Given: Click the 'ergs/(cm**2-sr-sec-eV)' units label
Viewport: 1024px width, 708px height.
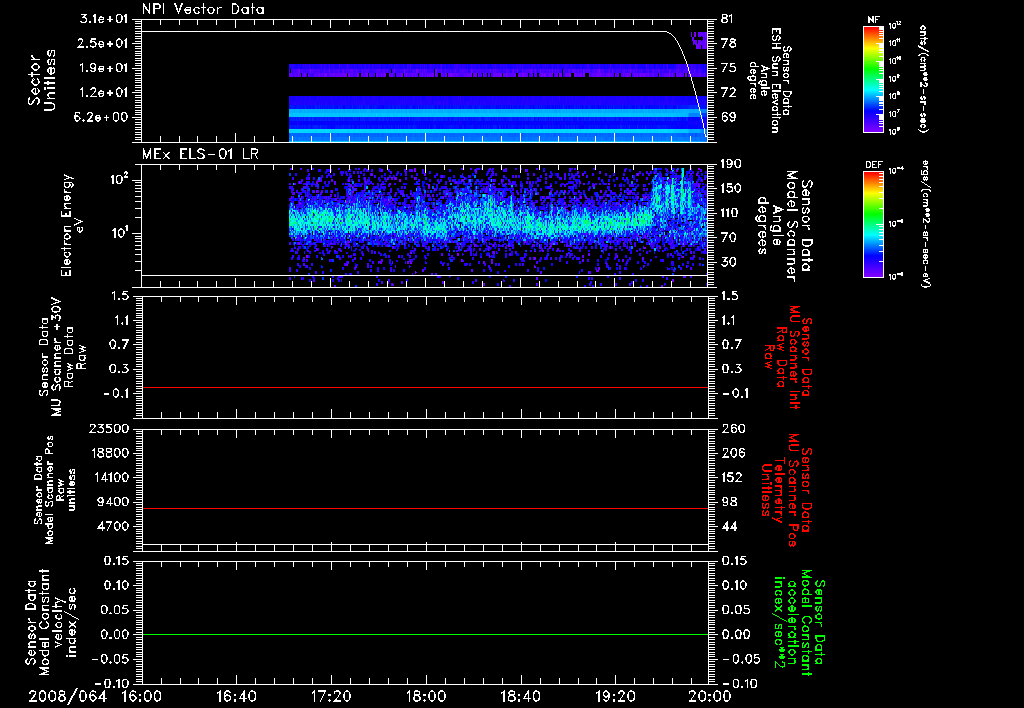Looking at the screenshot, I should click(x=925, y=224).
